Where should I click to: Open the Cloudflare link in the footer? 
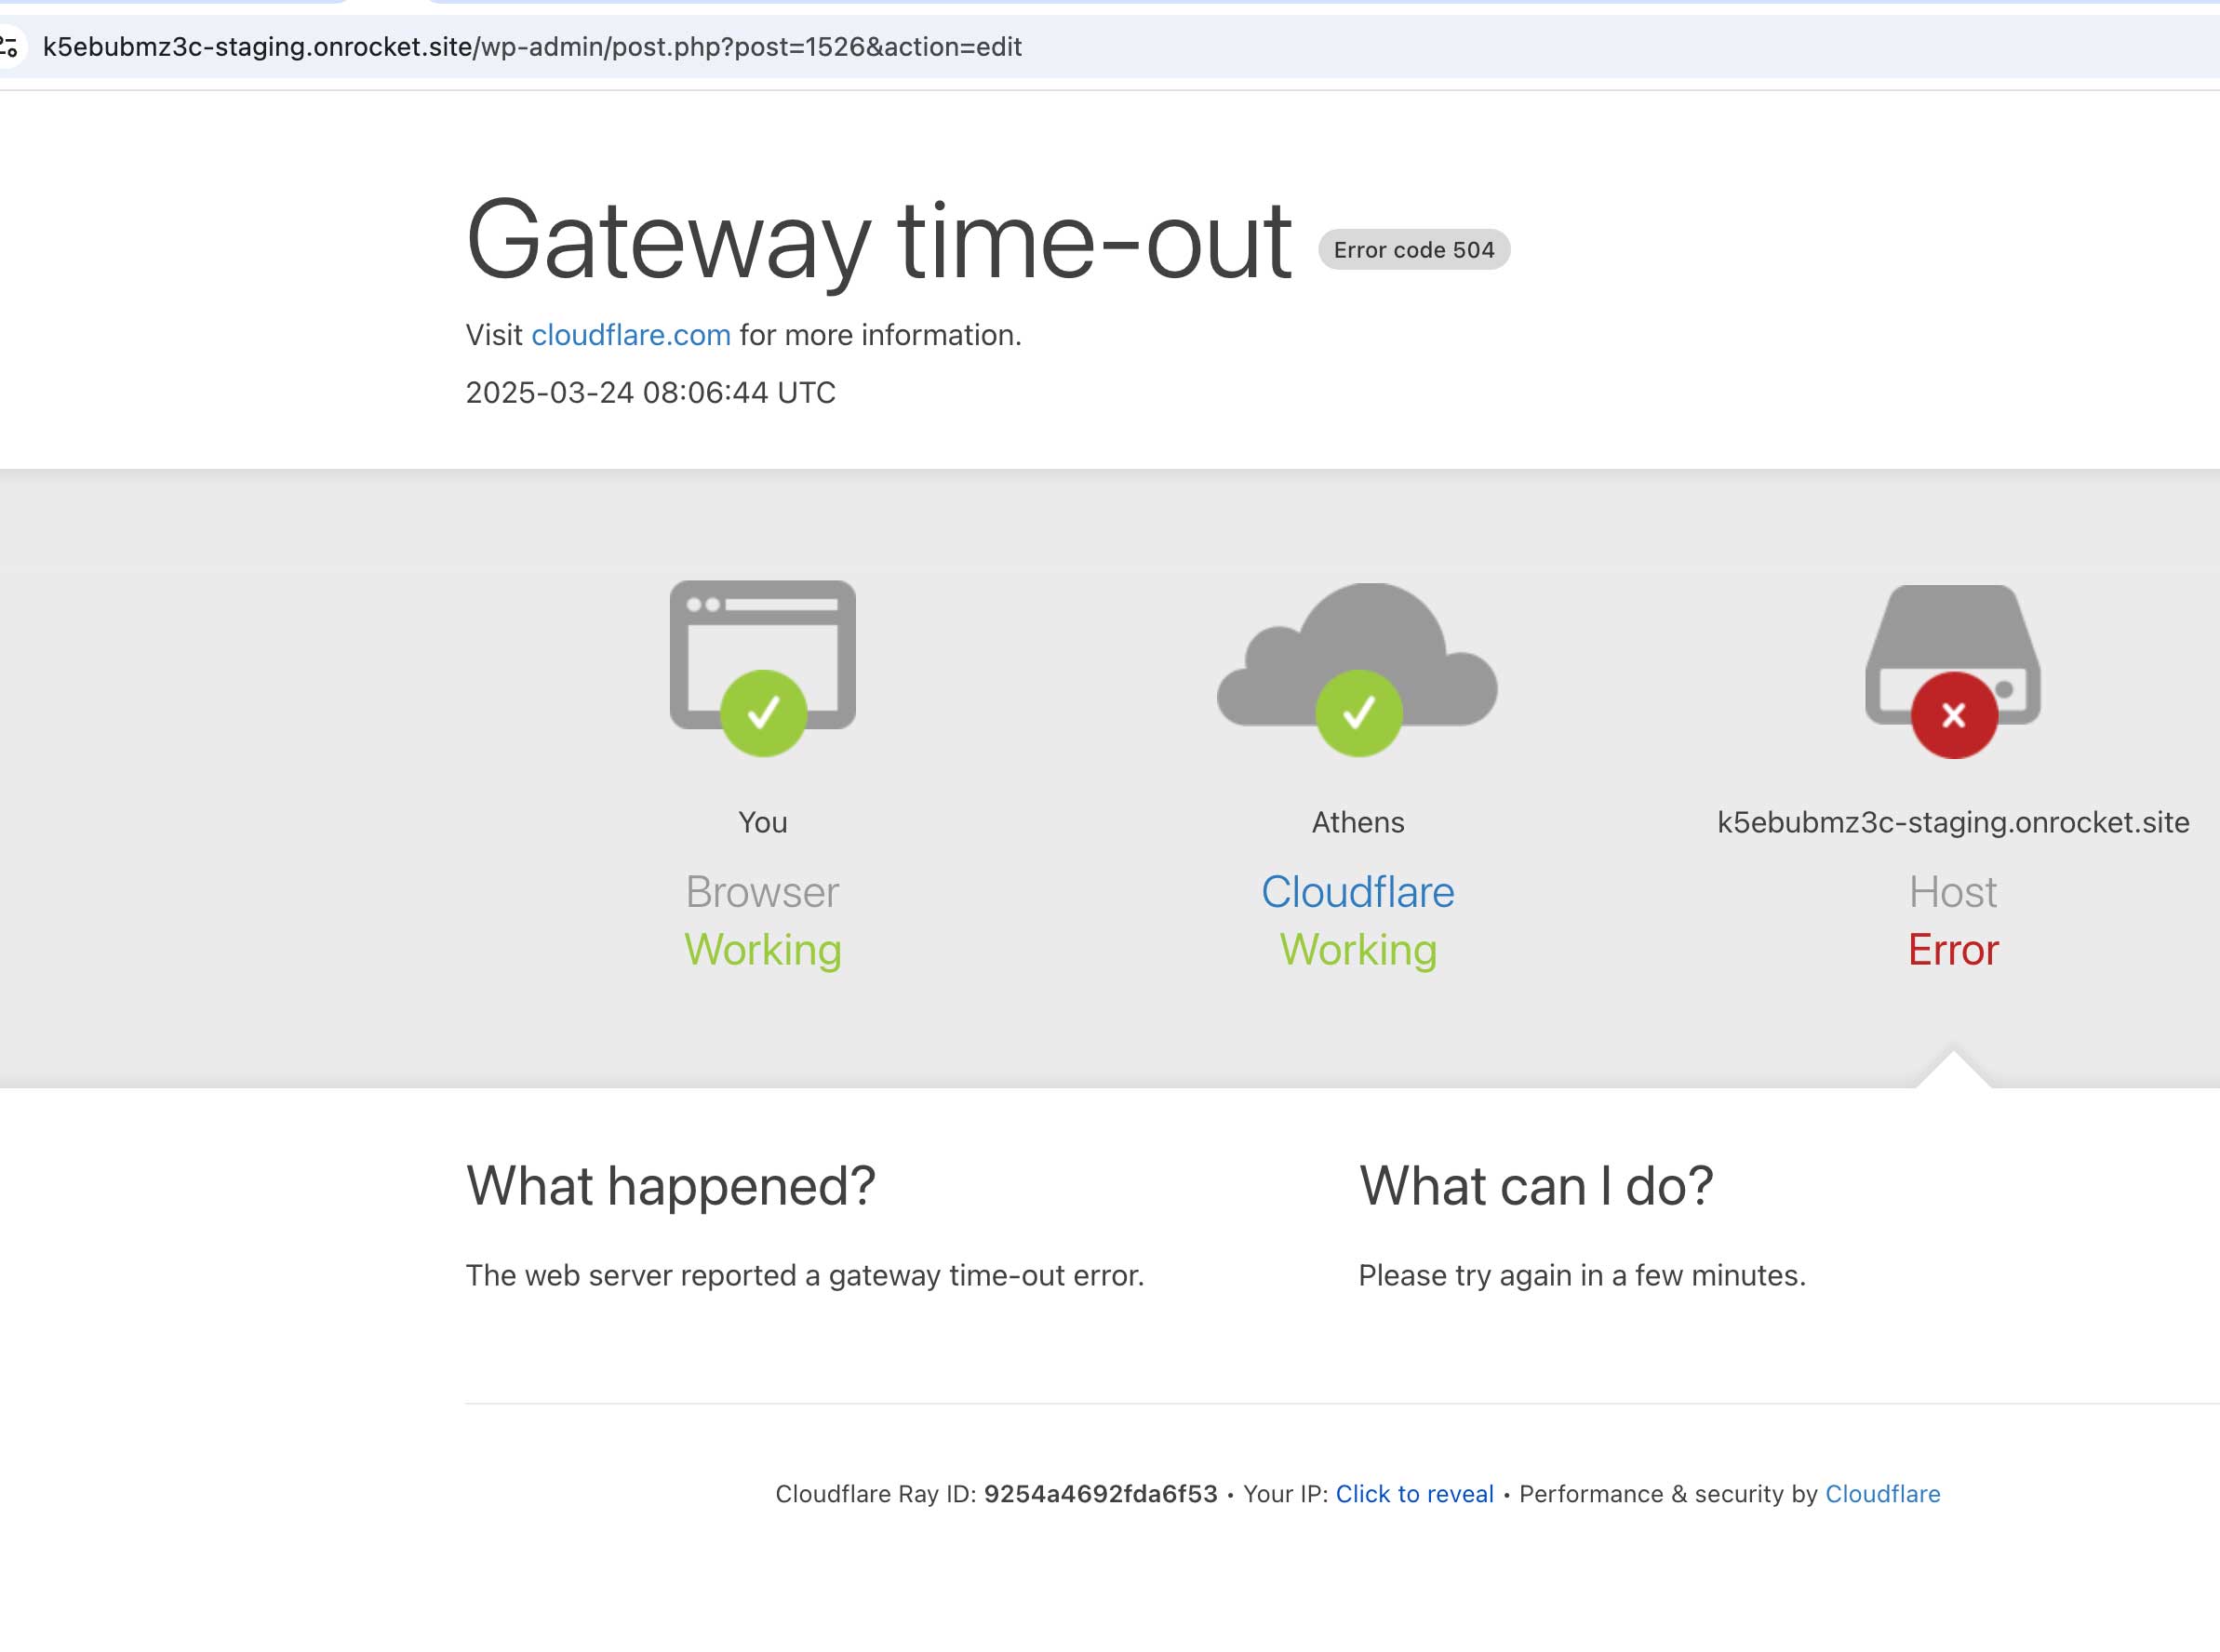pyautogui.click(x=1882, y=1493)
